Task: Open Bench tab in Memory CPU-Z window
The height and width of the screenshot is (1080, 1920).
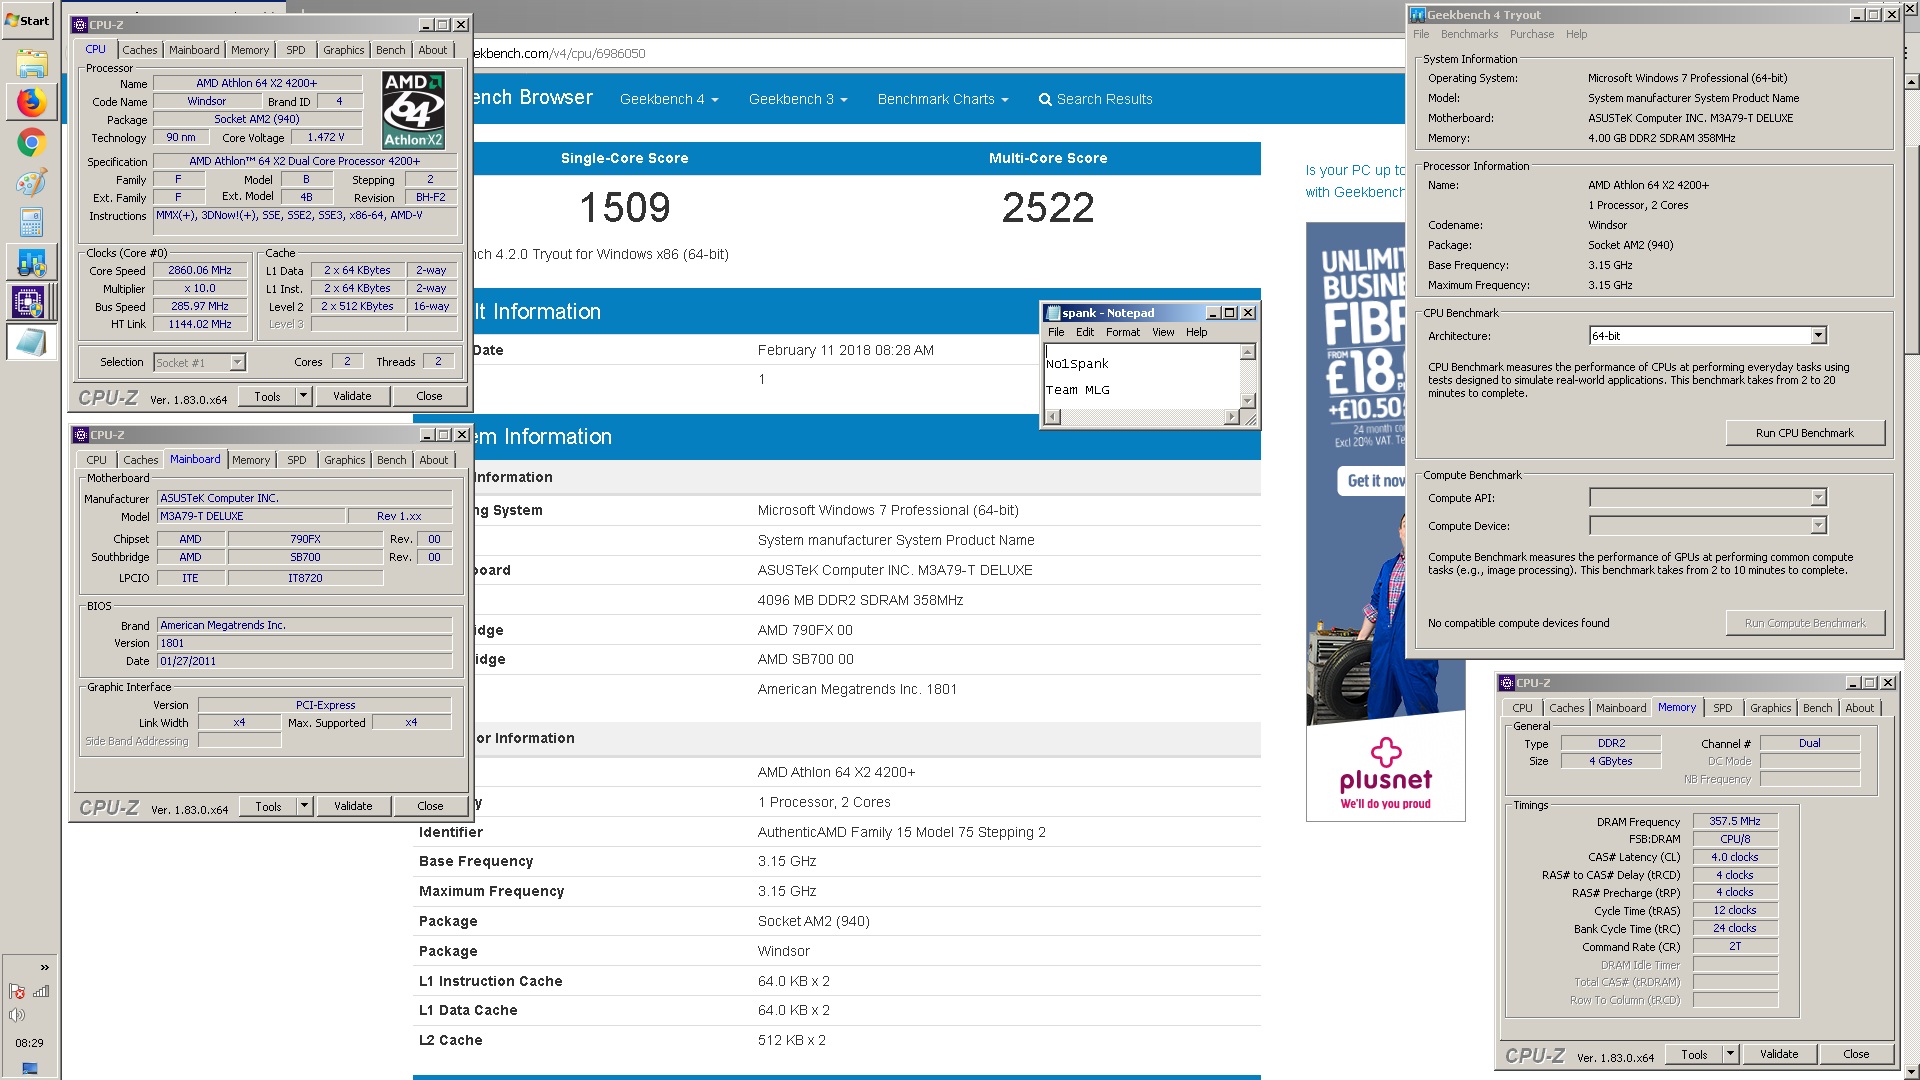Action: [1818, 708]
